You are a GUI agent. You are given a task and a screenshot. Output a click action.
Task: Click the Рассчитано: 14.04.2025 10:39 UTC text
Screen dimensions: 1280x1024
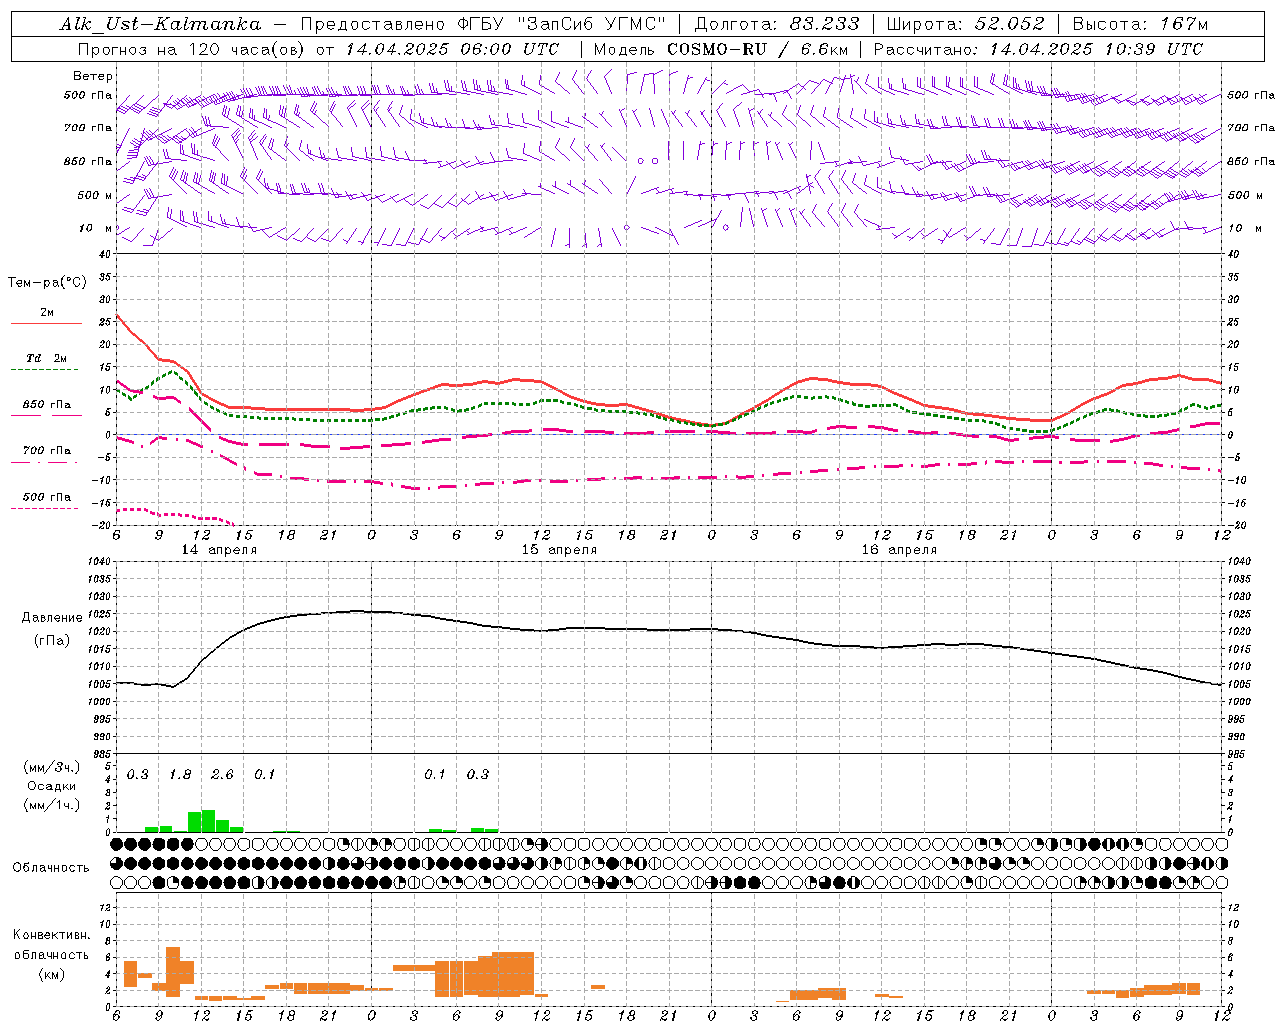[x=1038, y=49]
